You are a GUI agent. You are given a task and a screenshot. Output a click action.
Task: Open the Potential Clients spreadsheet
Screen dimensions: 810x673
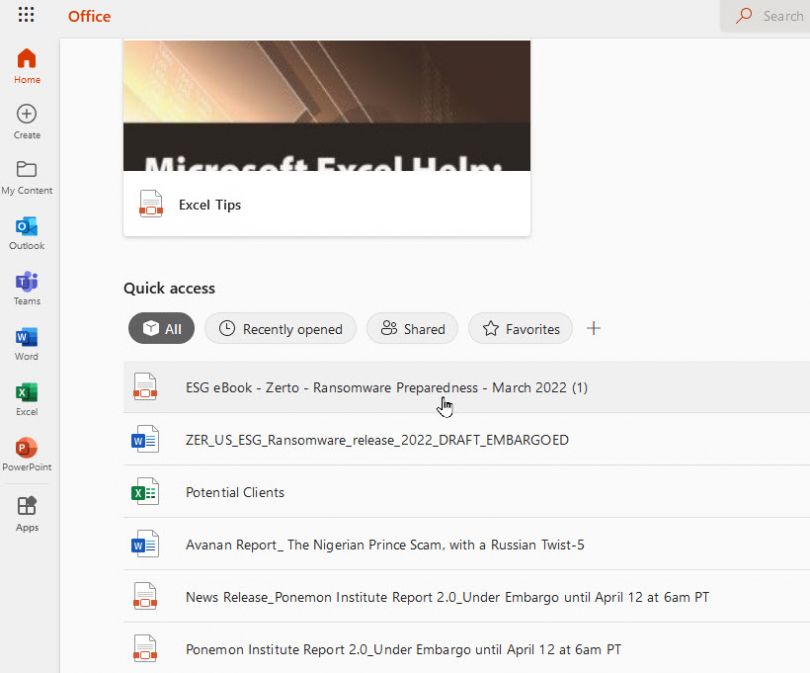[234, 492]
